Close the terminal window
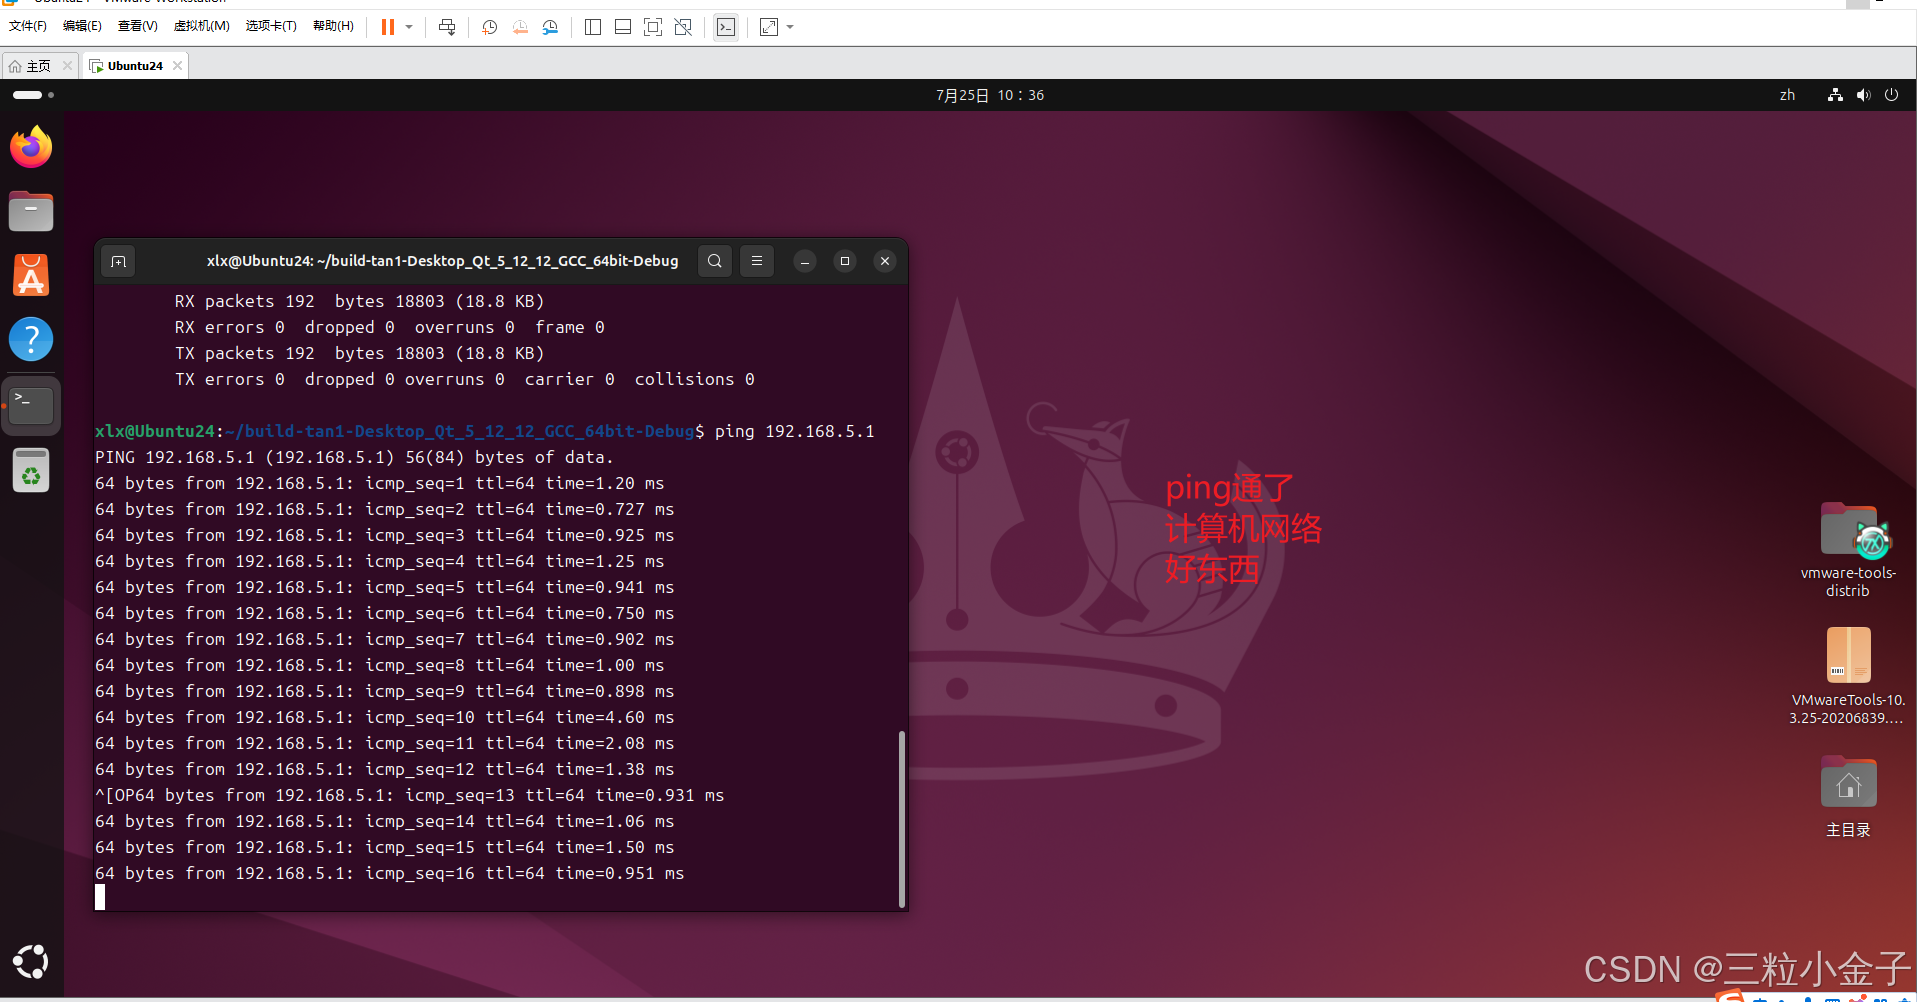 pos(884,261)
